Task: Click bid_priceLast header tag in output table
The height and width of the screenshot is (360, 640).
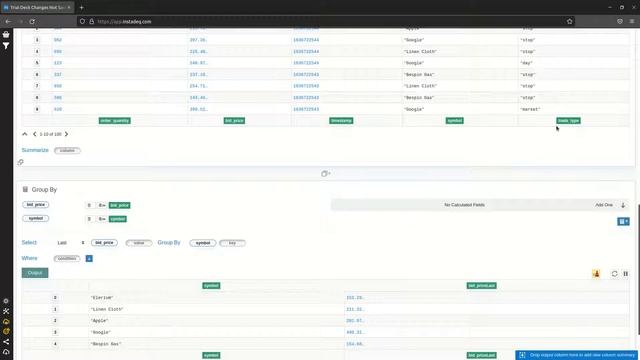Action: click(482, 286)
